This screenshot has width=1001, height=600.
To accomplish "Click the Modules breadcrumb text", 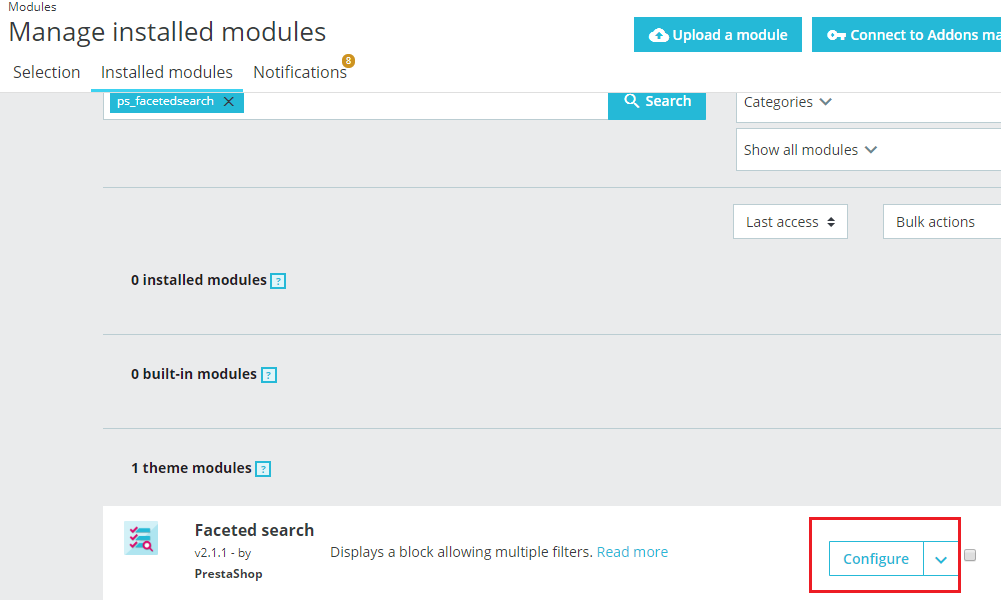I will 32,7.
